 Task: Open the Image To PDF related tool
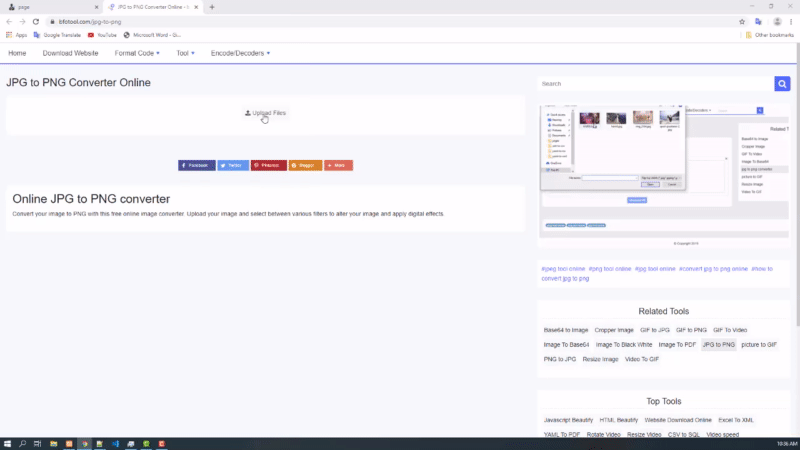675,344
